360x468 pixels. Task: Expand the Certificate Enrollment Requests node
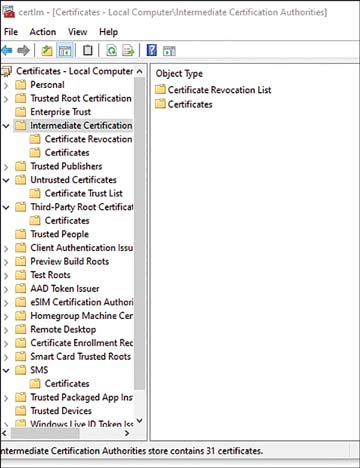[6, 343]
